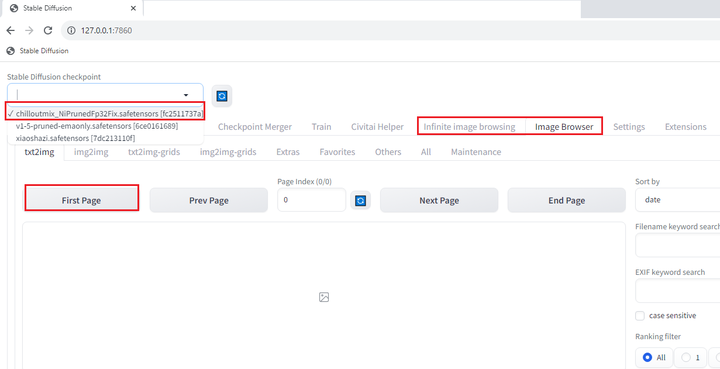
Task: Switch to the Image Browser tab
Action: 564,127
